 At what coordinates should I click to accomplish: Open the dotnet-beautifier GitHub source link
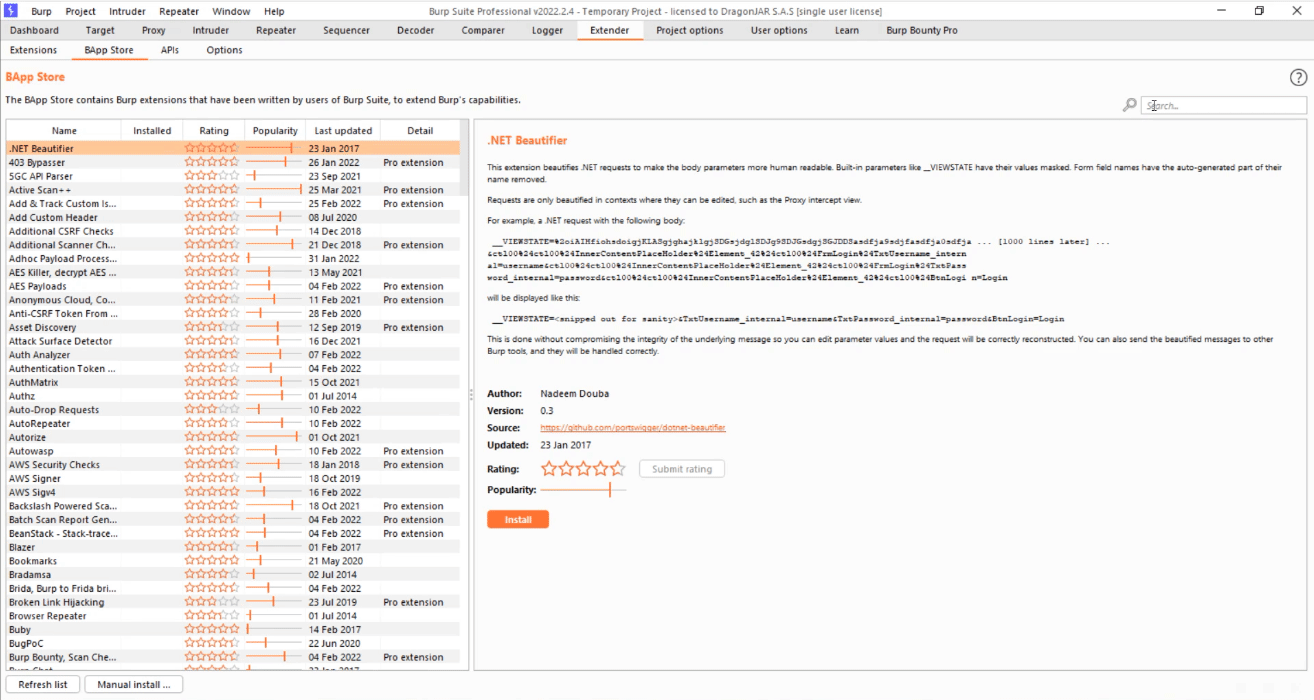pos(633,428)
